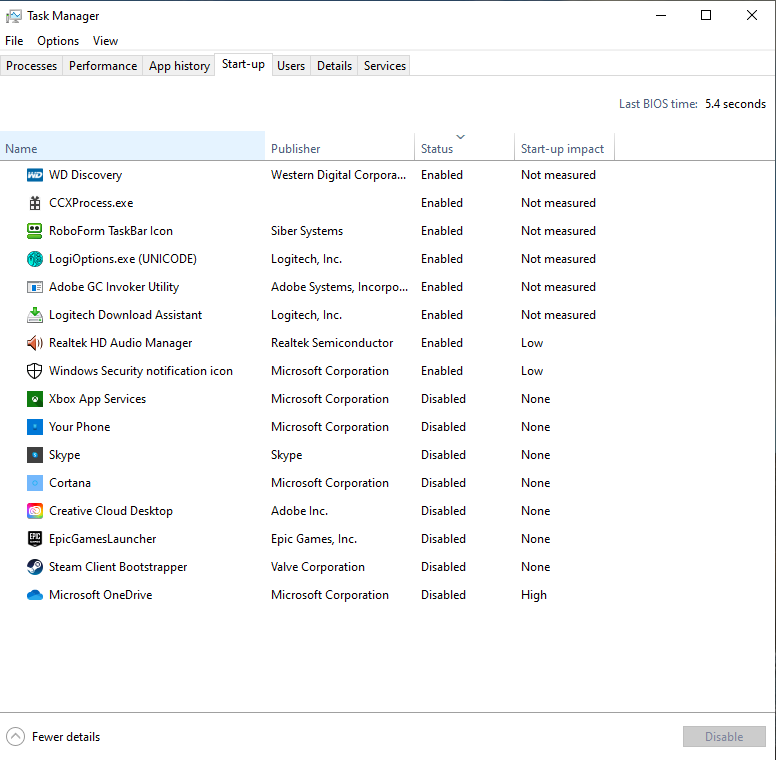Click the Valve Corporation publisher cell
The height and width of the screenshot is (760, 776).
318,567
